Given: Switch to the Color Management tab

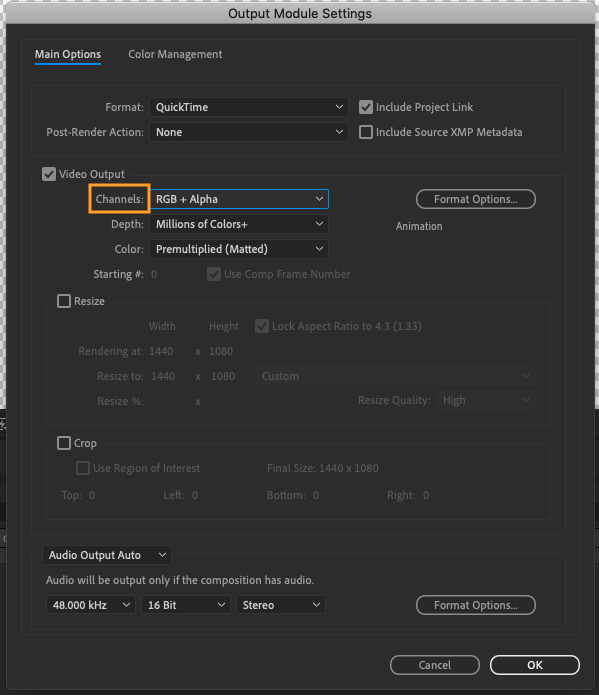Looking at the screenshot, I should [175, 54].
